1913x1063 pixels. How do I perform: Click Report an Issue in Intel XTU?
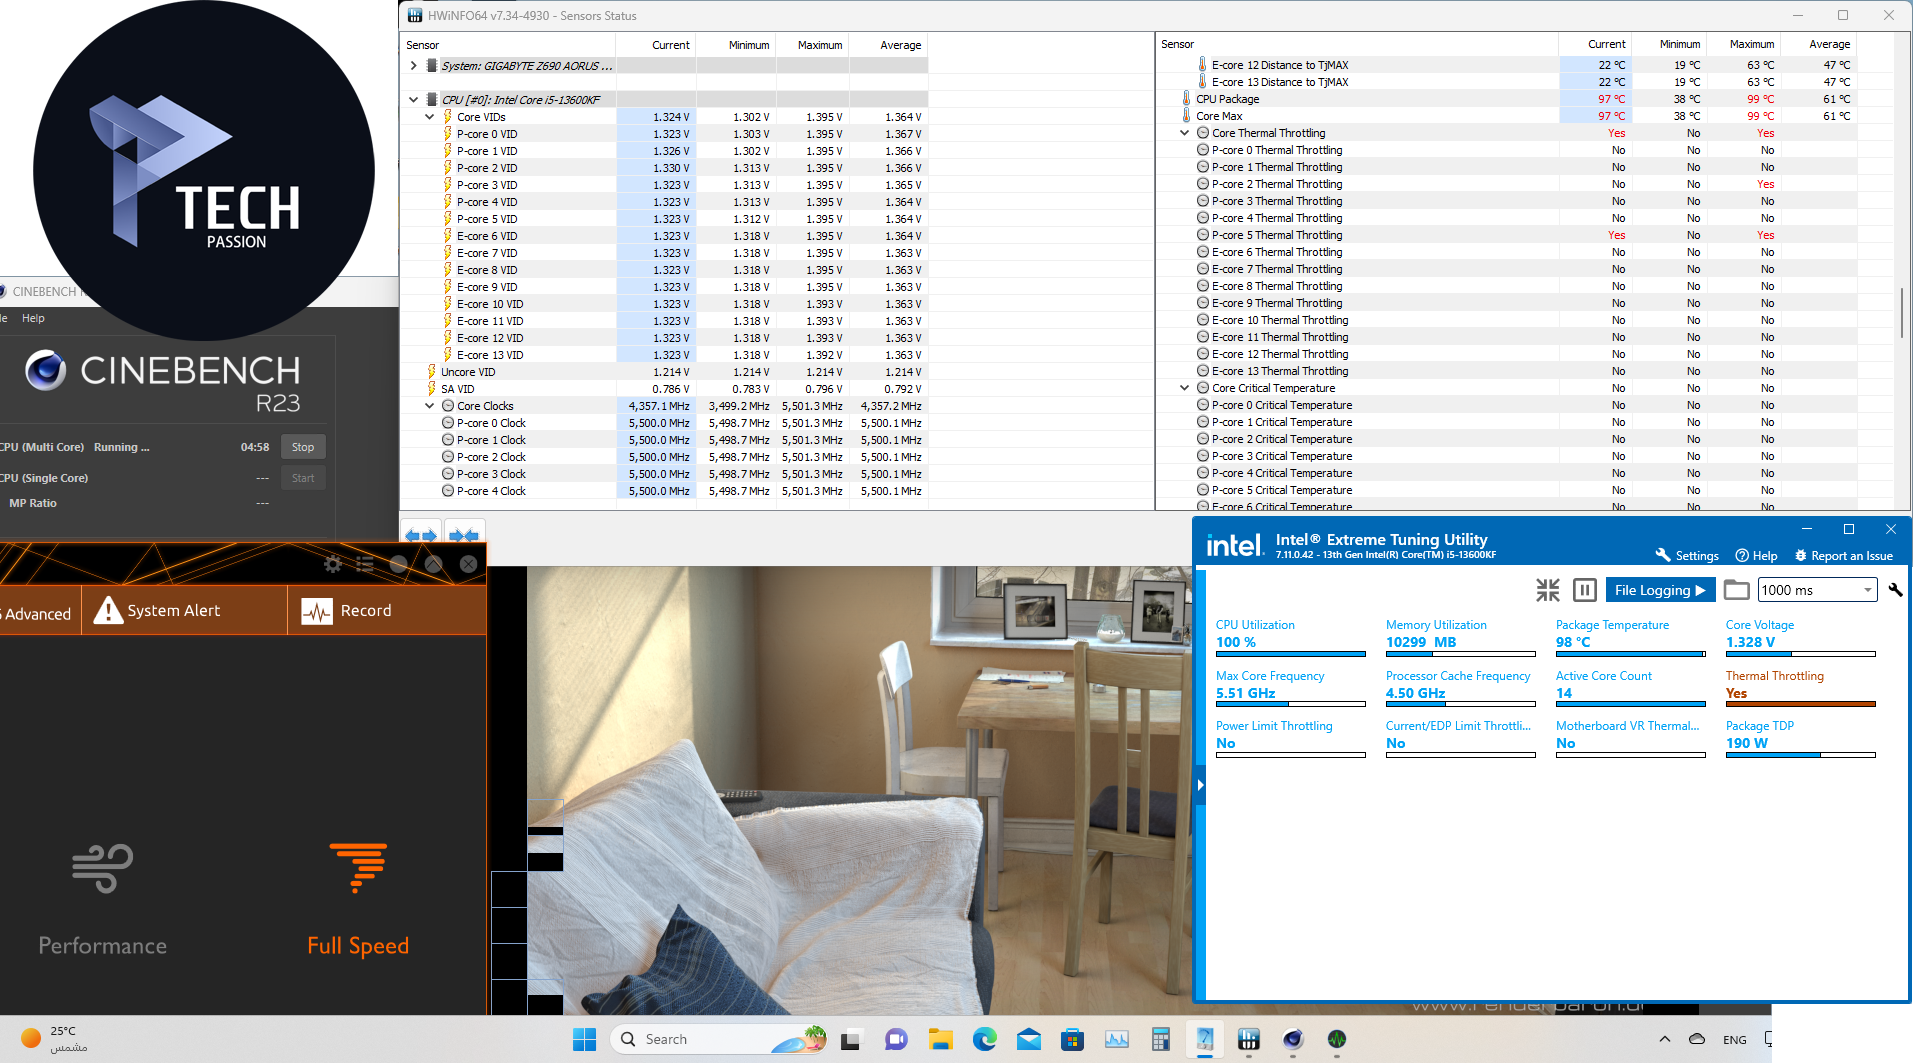click(x=1843, y=556)
